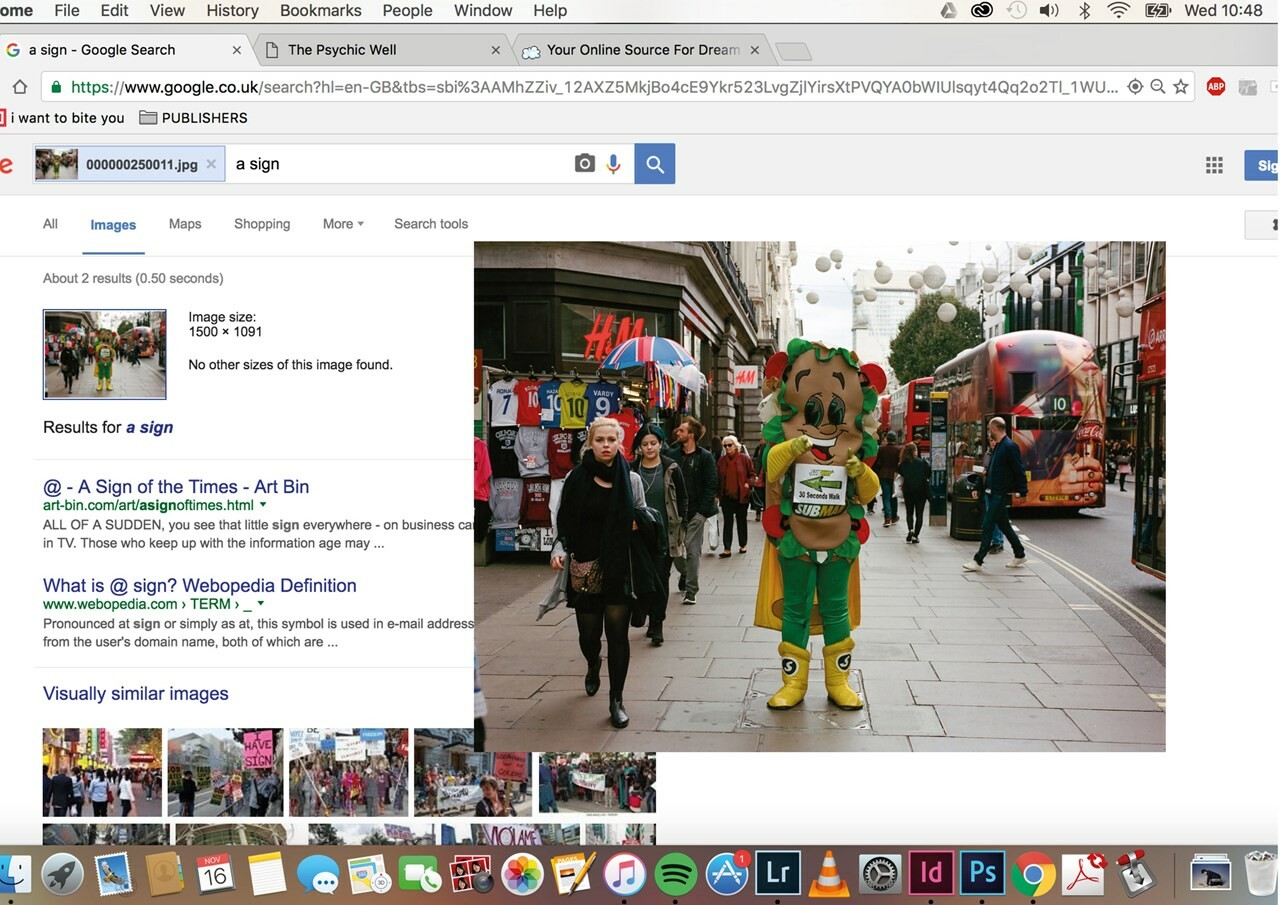Close 'The Psychic Well' tab
Screen dimensions: 1280x905
[x=496, y=50]
